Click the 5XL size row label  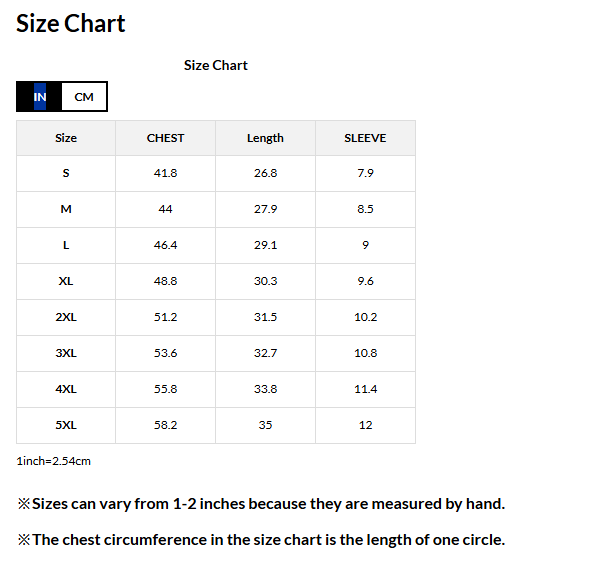[66, 425]
